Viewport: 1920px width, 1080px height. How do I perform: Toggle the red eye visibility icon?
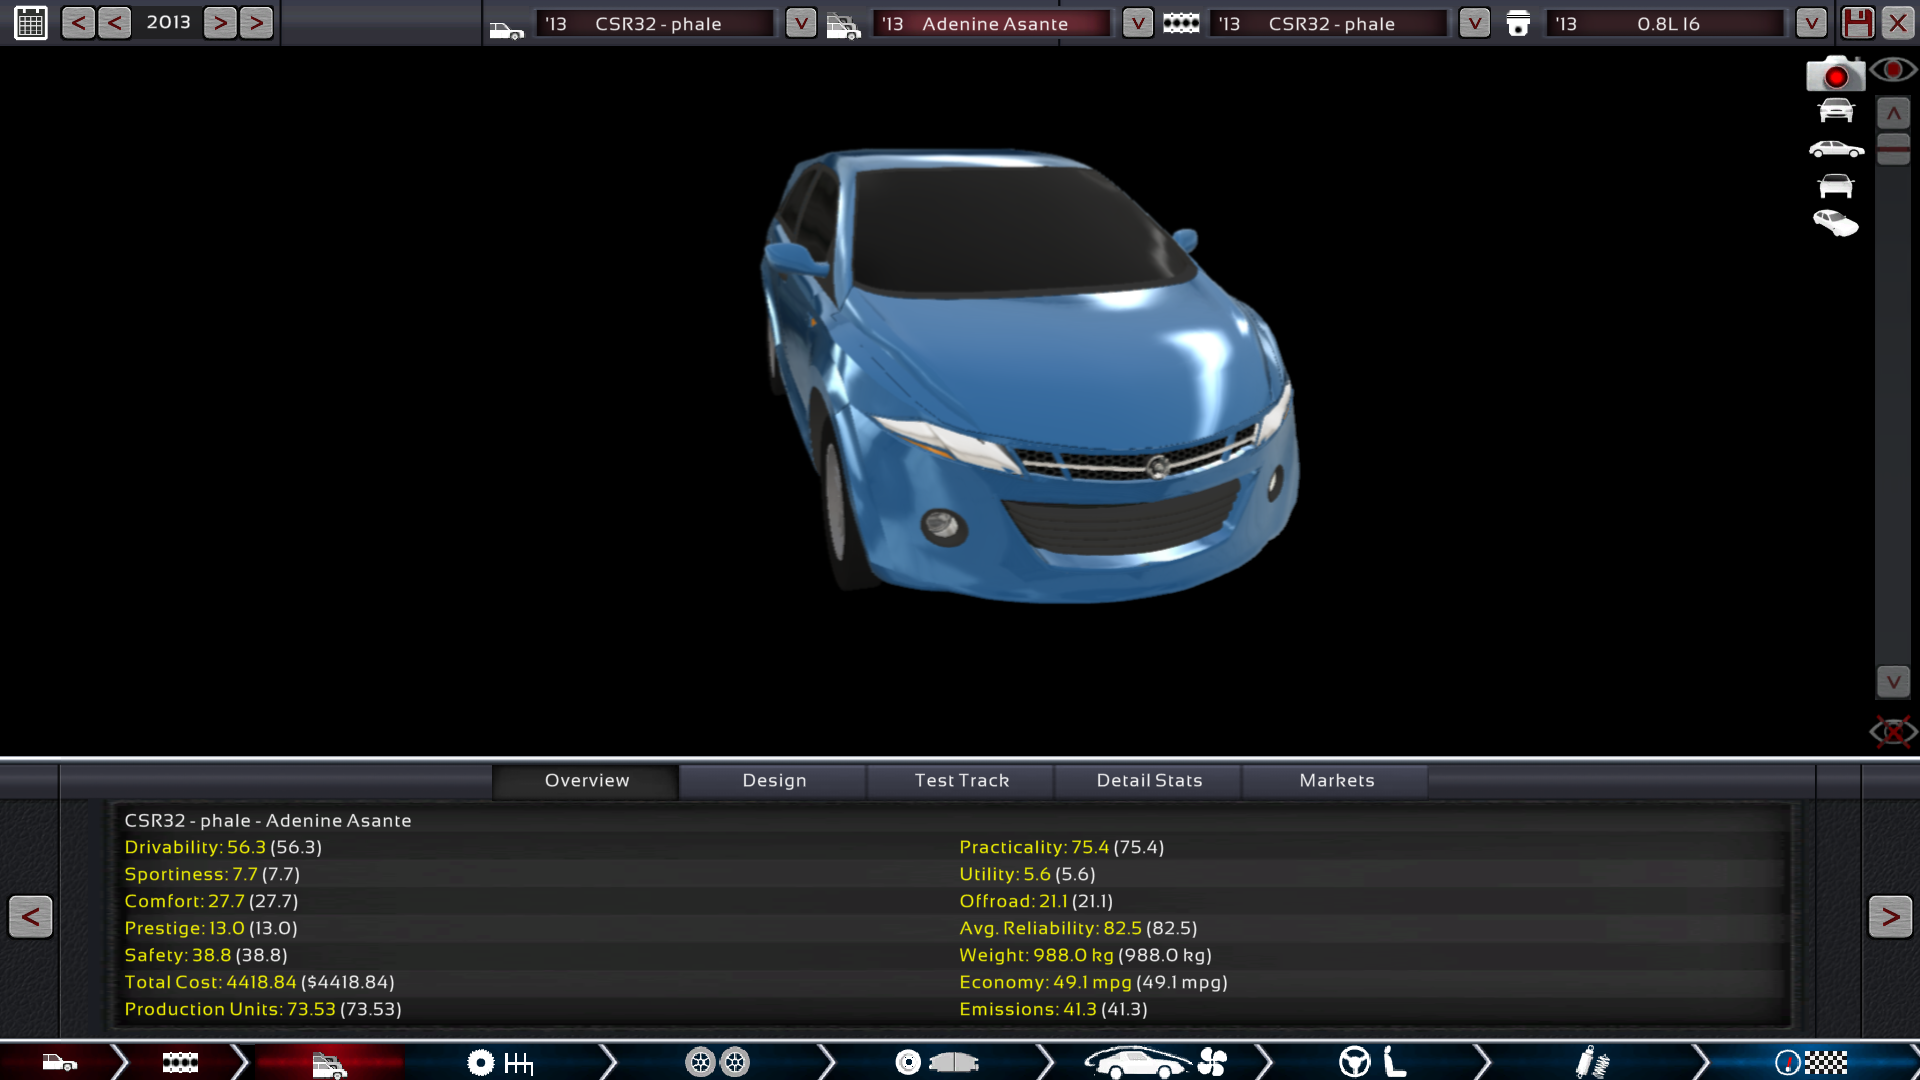coord(1893,70)
